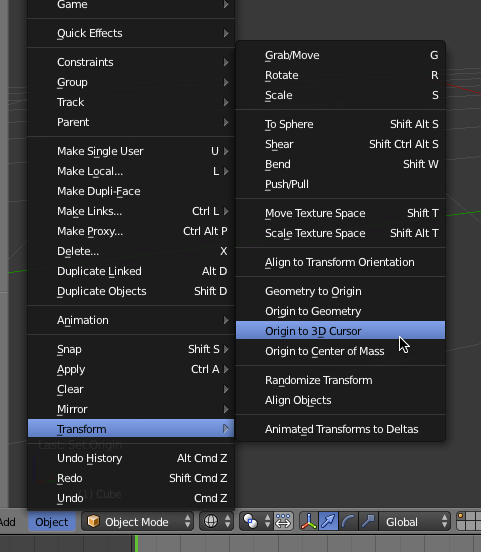
Task: Toggle the 3D manipulator widget icon
Action: click(309, 521)
